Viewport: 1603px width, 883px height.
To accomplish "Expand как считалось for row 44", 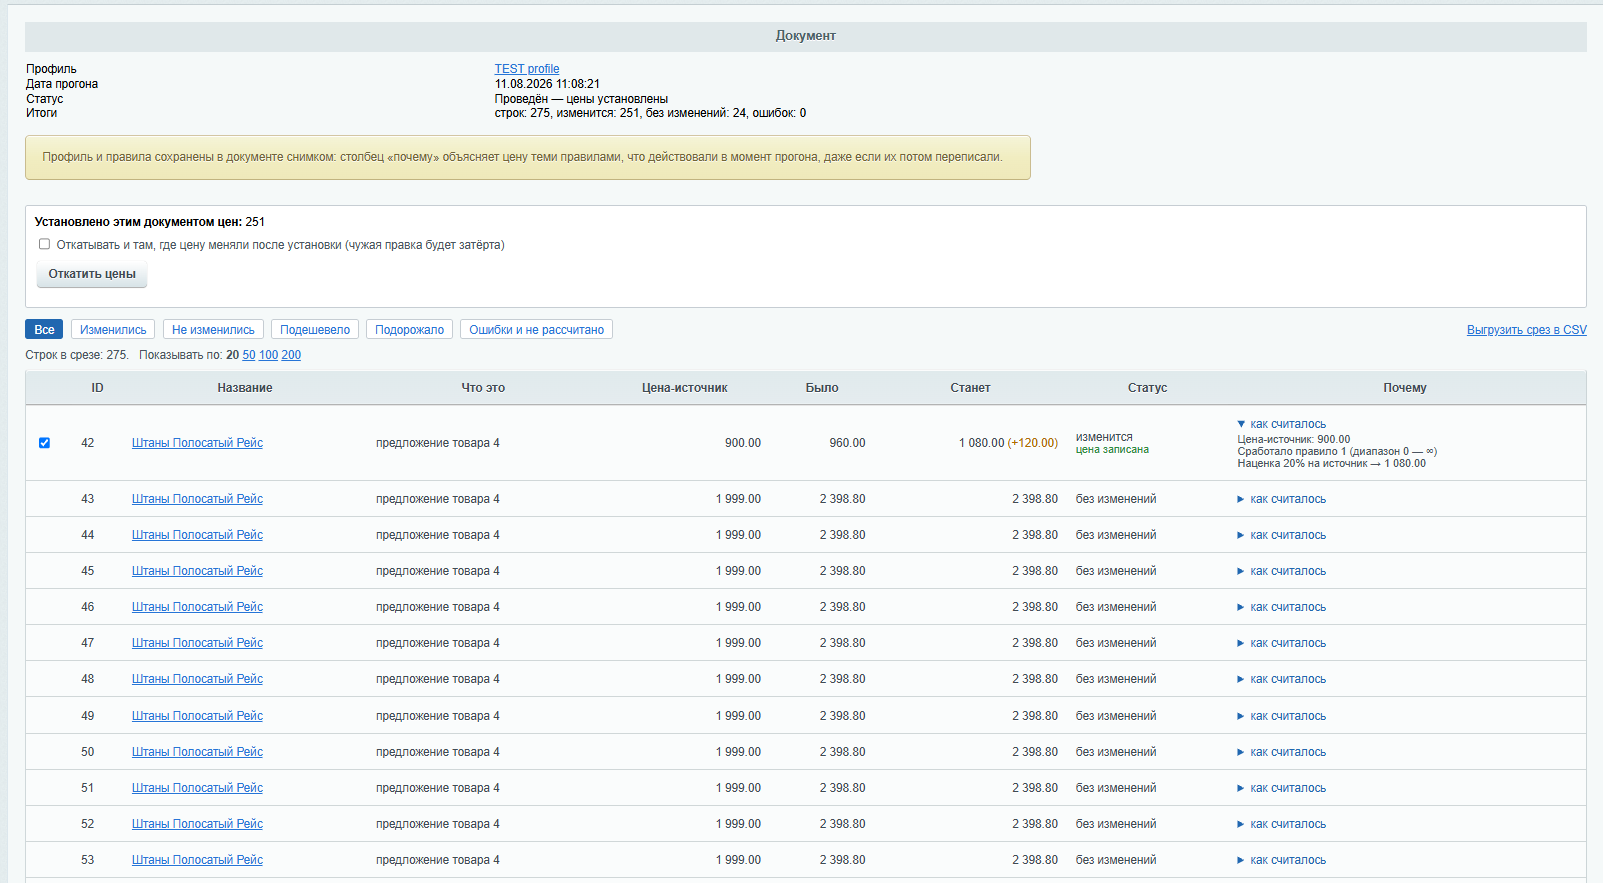I will 1282,535.
